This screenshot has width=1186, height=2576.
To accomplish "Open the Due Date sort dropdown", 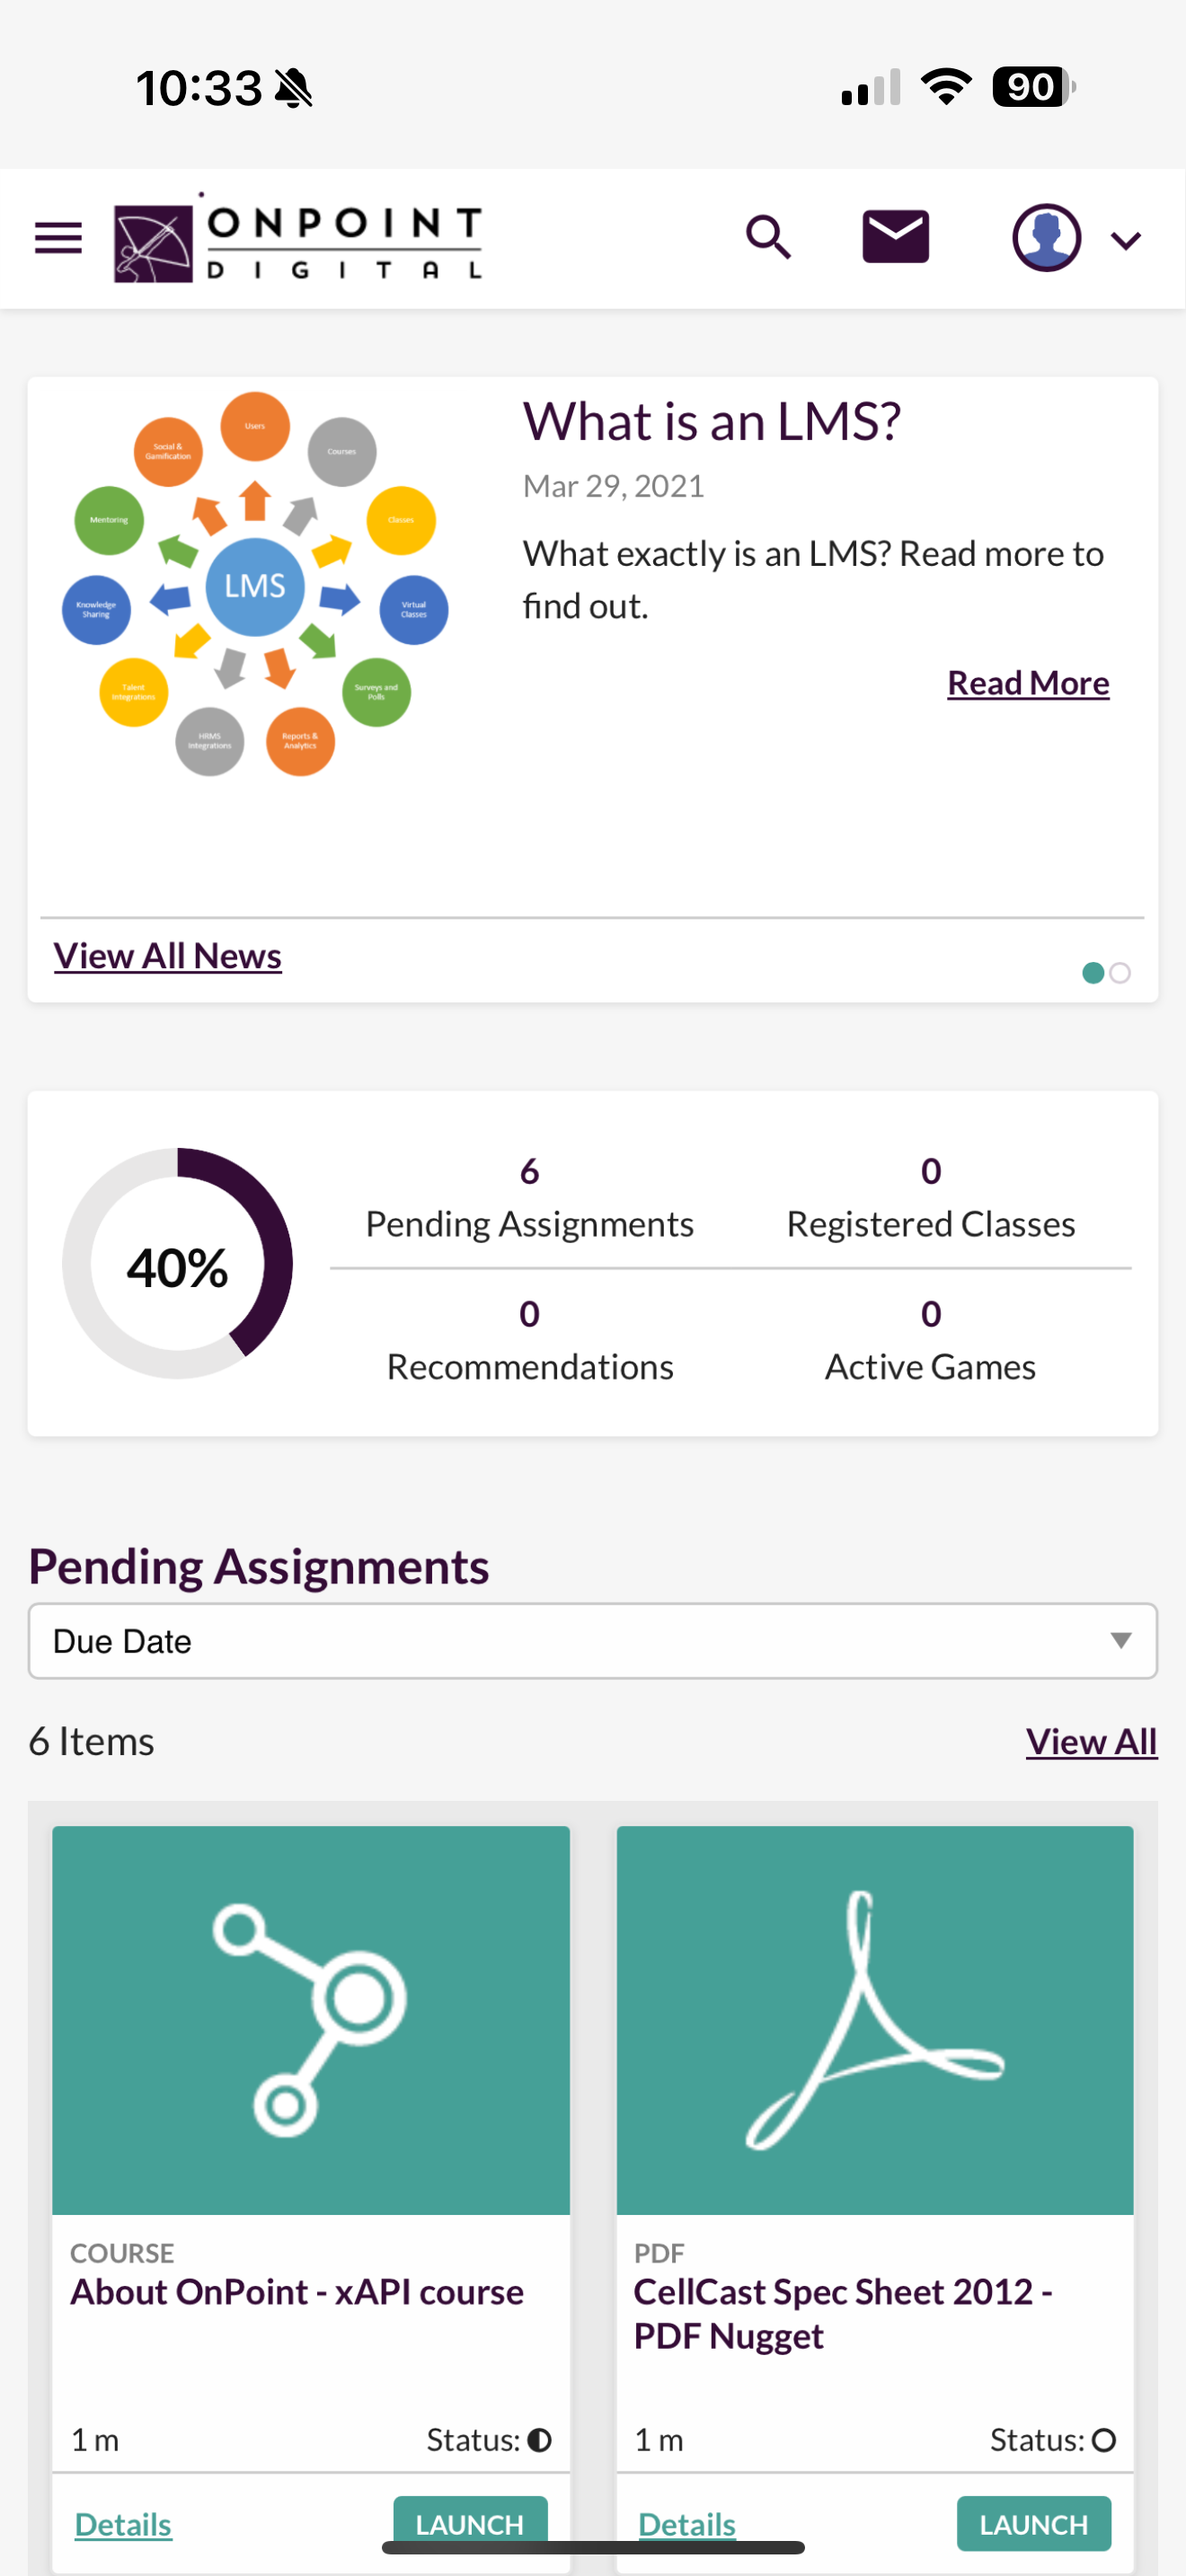I will (x=593, y=1641).
